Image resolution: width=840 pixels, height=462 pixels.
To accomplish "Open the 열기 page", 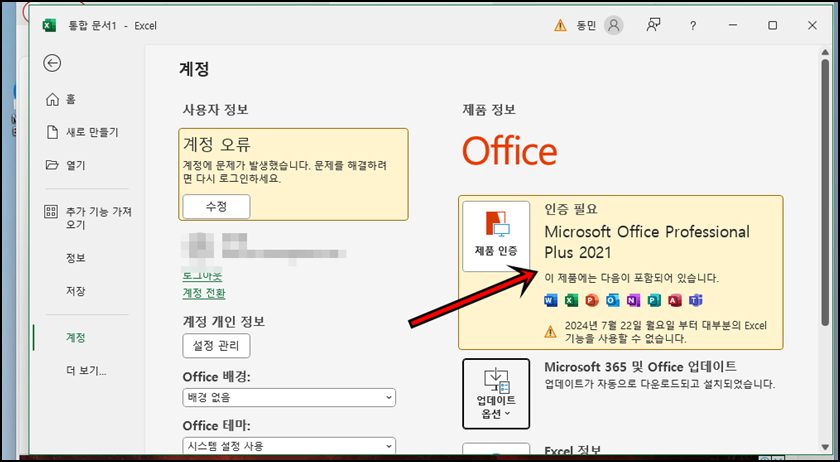I will (x=65, y=165).
